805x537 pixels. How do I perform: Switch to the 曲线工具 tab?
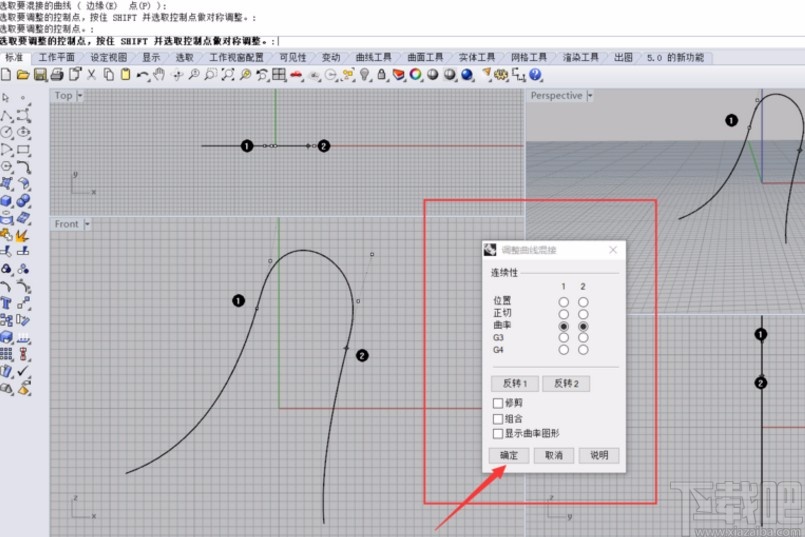click(x=373, y=57)
